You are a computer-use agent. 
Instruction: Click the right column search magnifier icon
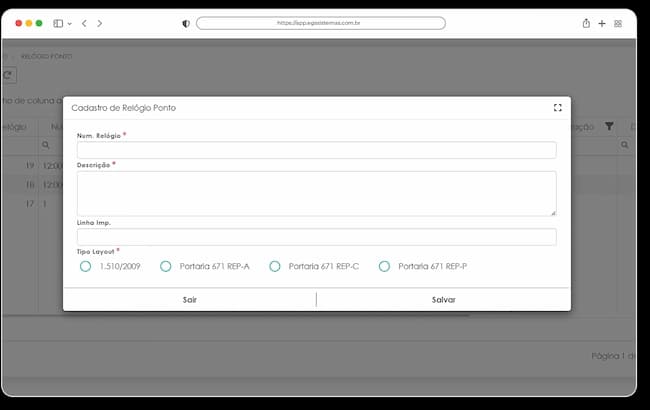[x=625, y=145]
